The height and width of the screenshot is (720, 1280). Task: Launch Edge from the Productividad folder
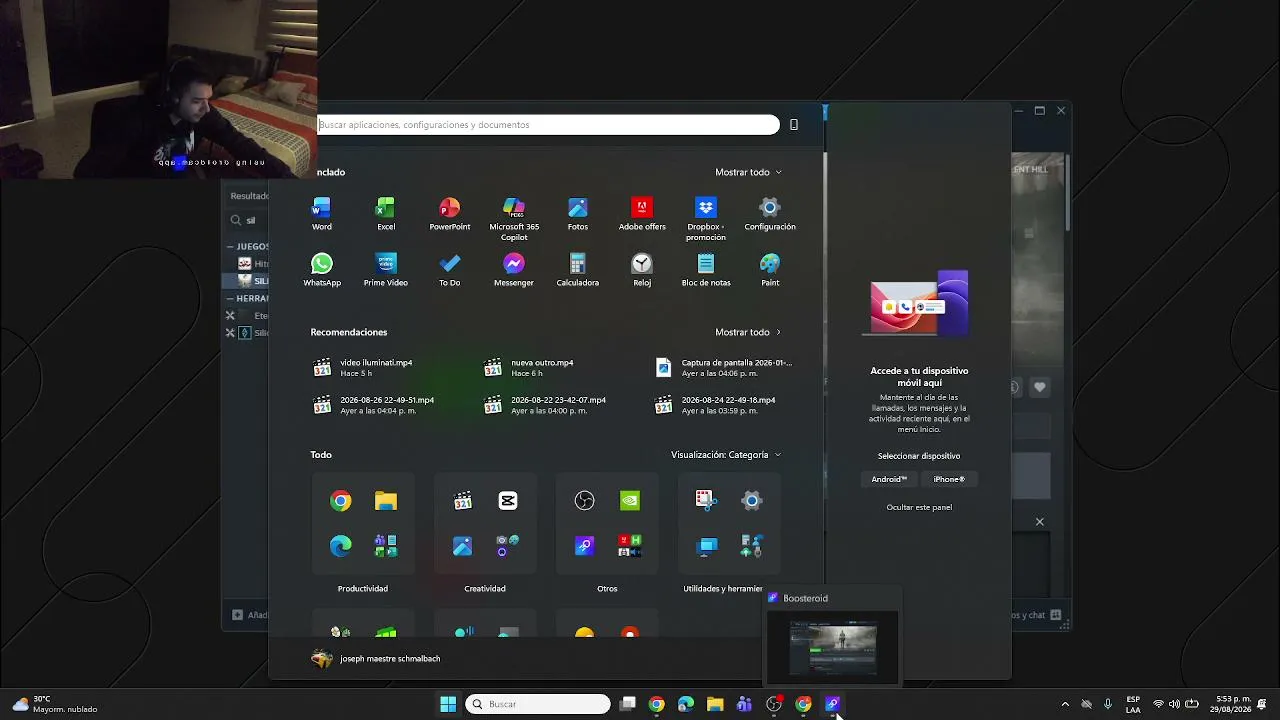[x=341, y=546]
